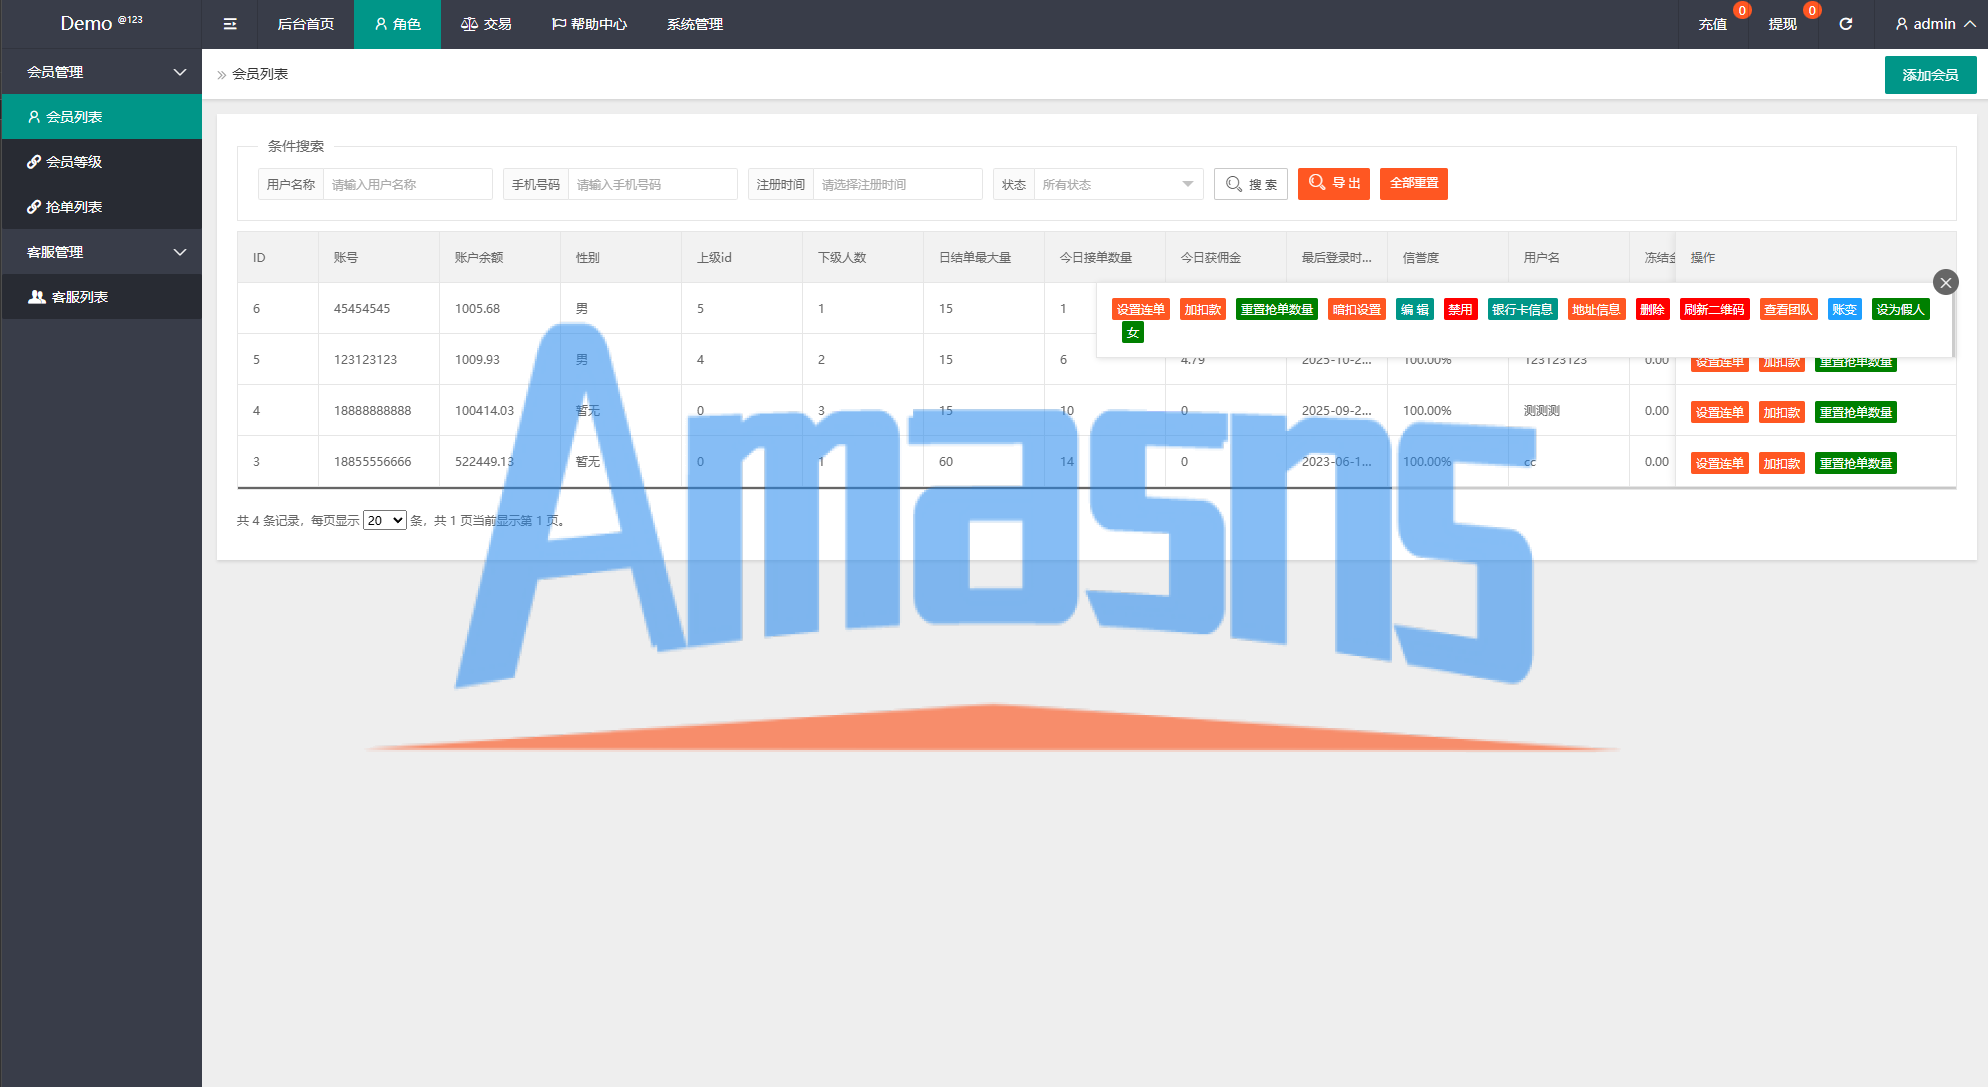Open 抢单列表 in the sidebar

coord(73,207)
